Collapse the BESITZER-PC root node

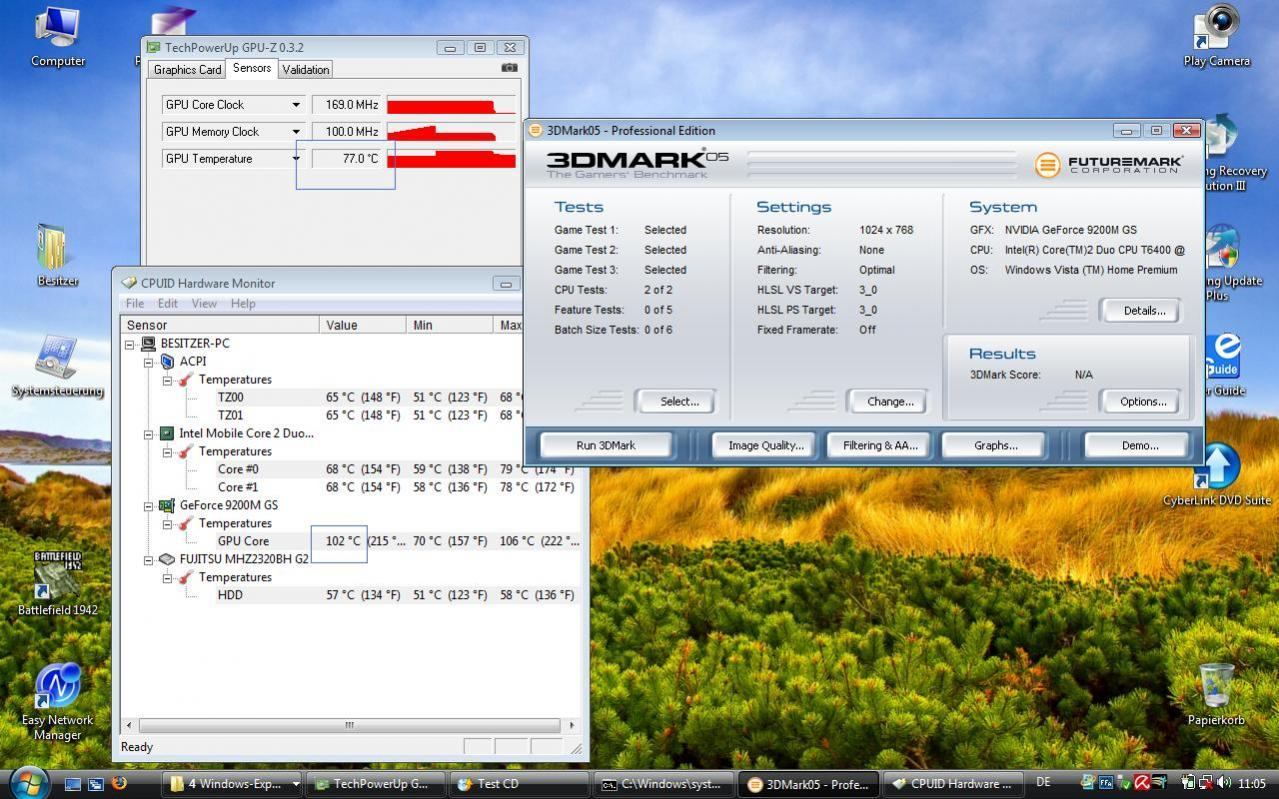tap(130, 343)
